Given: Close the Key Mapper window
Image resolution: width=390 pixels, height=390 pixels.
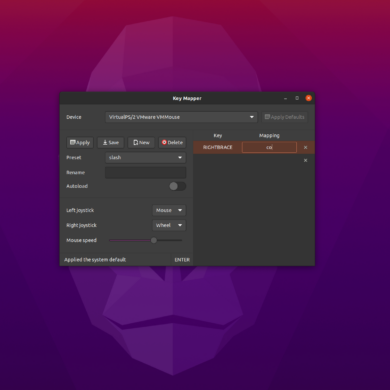Looking at the screenshot, I should 309,98.
